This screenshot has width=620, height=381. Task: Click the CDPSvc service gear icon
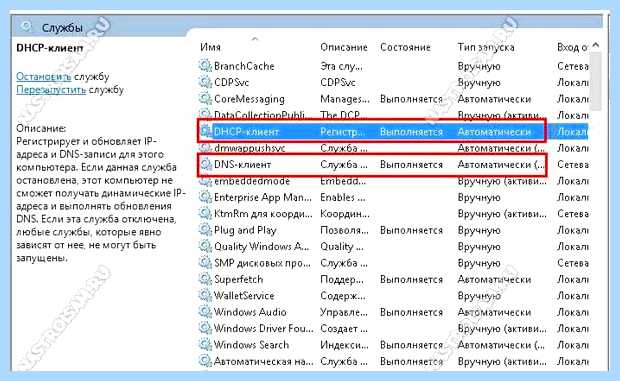click(205, 82)
